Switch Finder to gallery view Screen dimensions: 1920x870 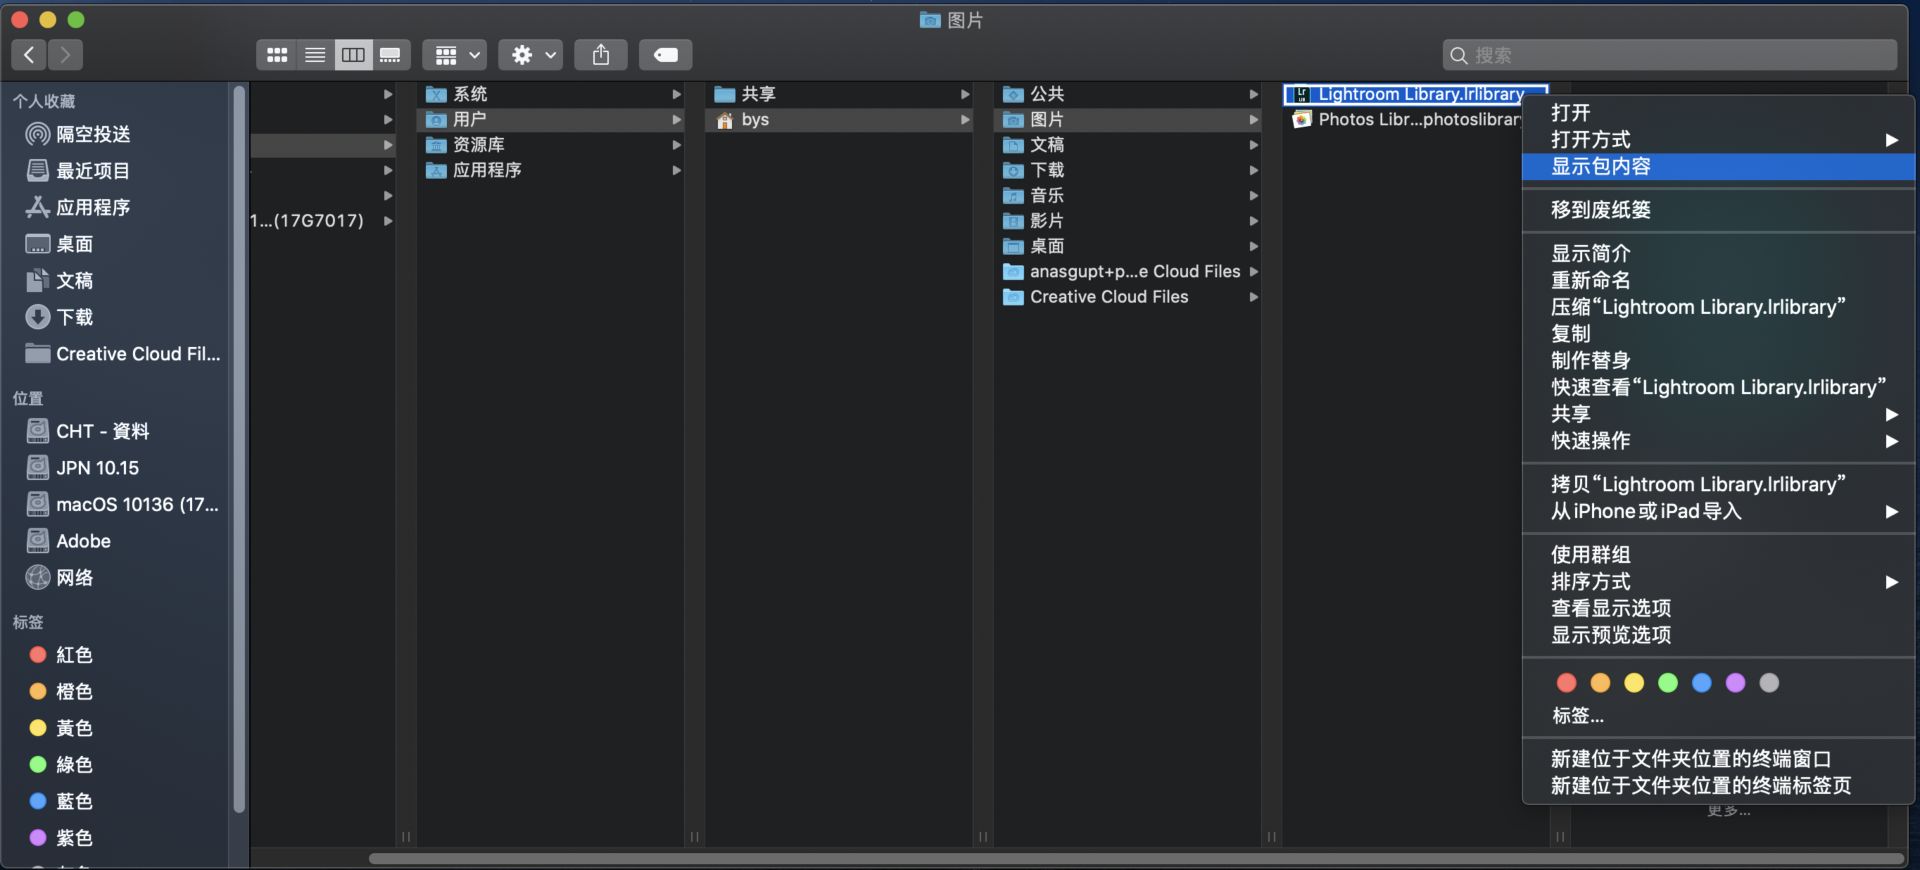coord(390,55)
